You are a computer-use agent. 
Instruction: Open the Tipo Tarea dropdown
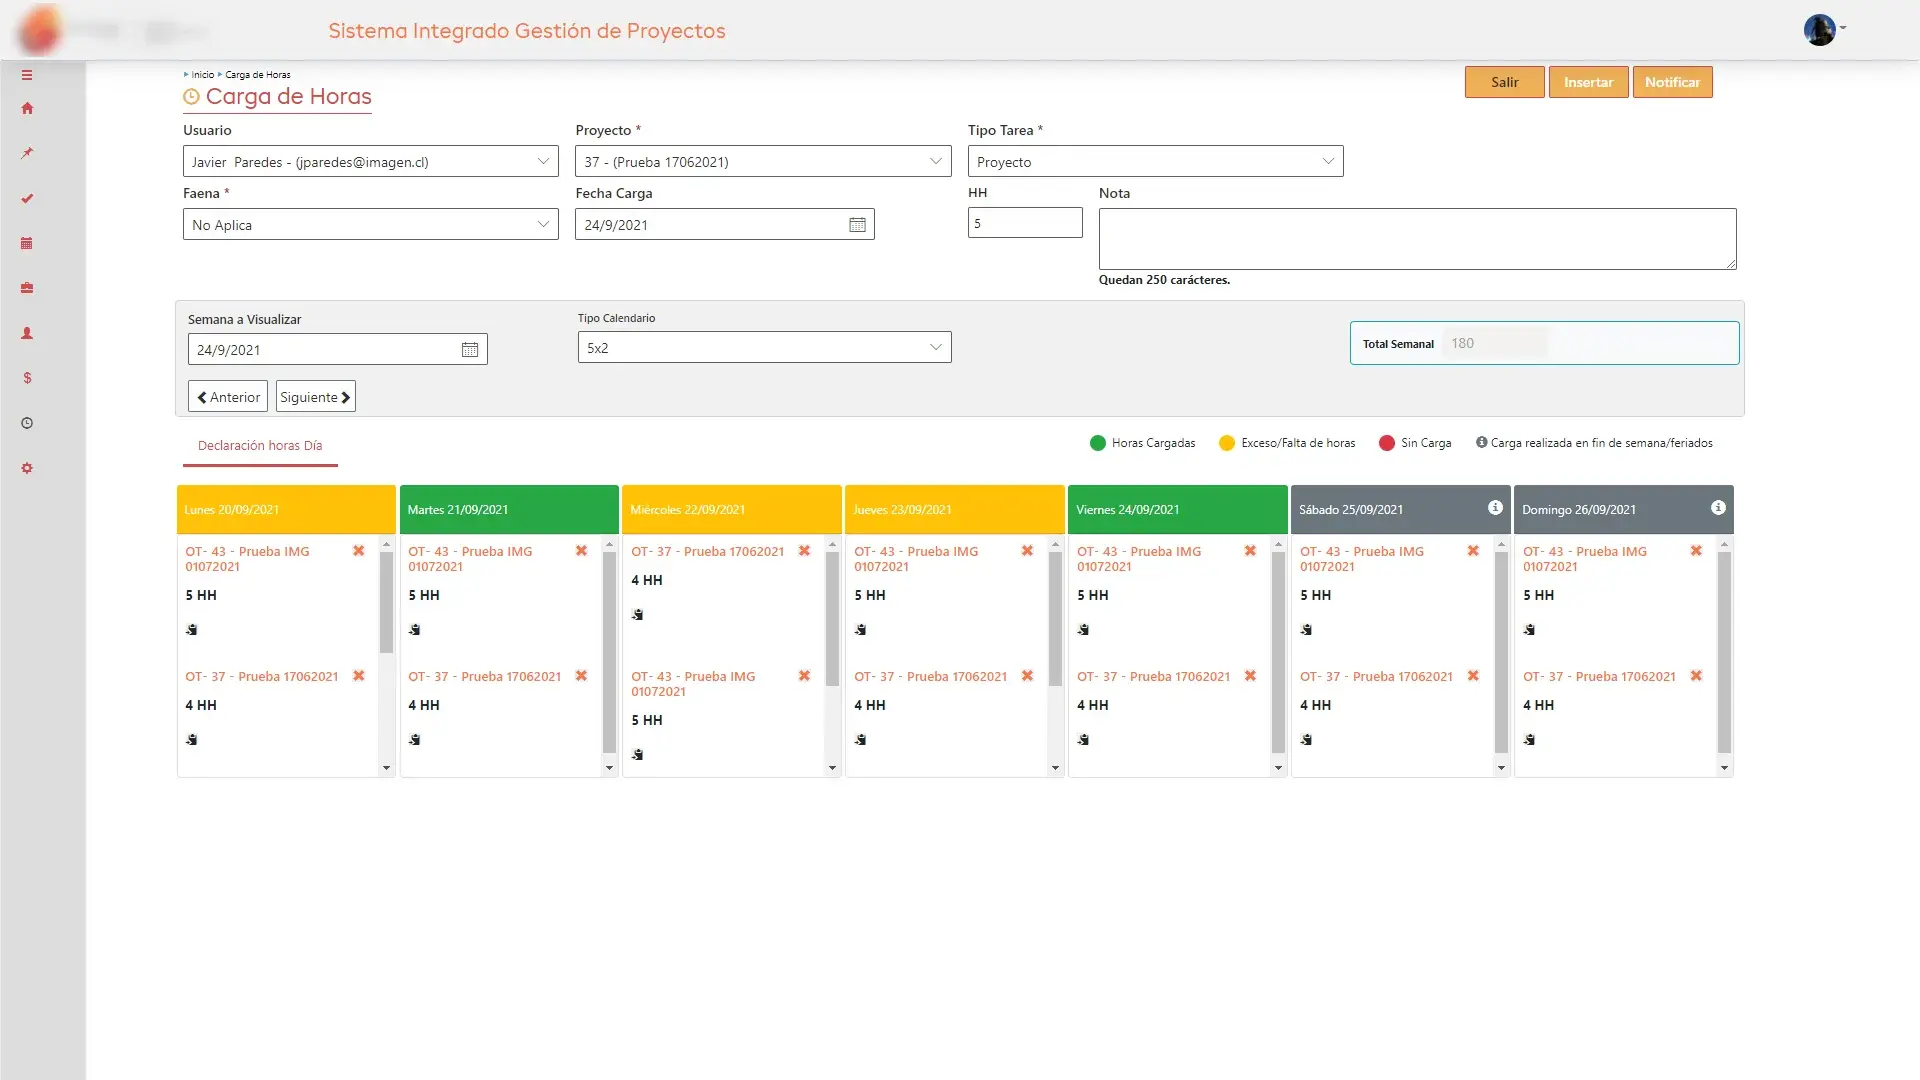1155,162
